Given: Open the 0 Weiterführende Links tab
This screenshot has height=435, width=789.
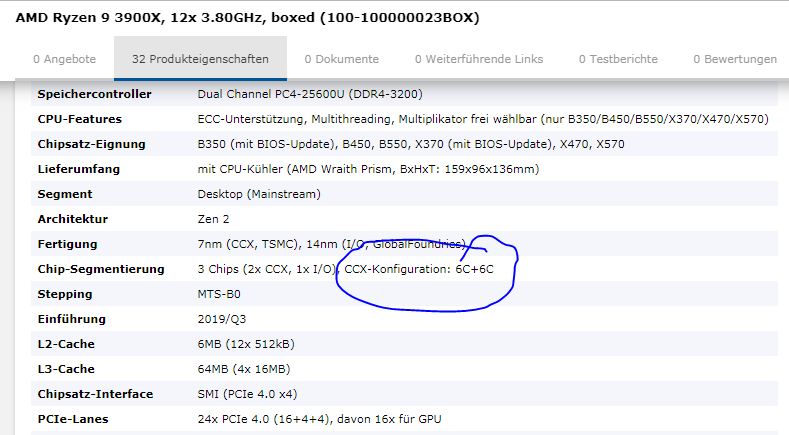Looking at the screenshot, I should pos(479,59).
